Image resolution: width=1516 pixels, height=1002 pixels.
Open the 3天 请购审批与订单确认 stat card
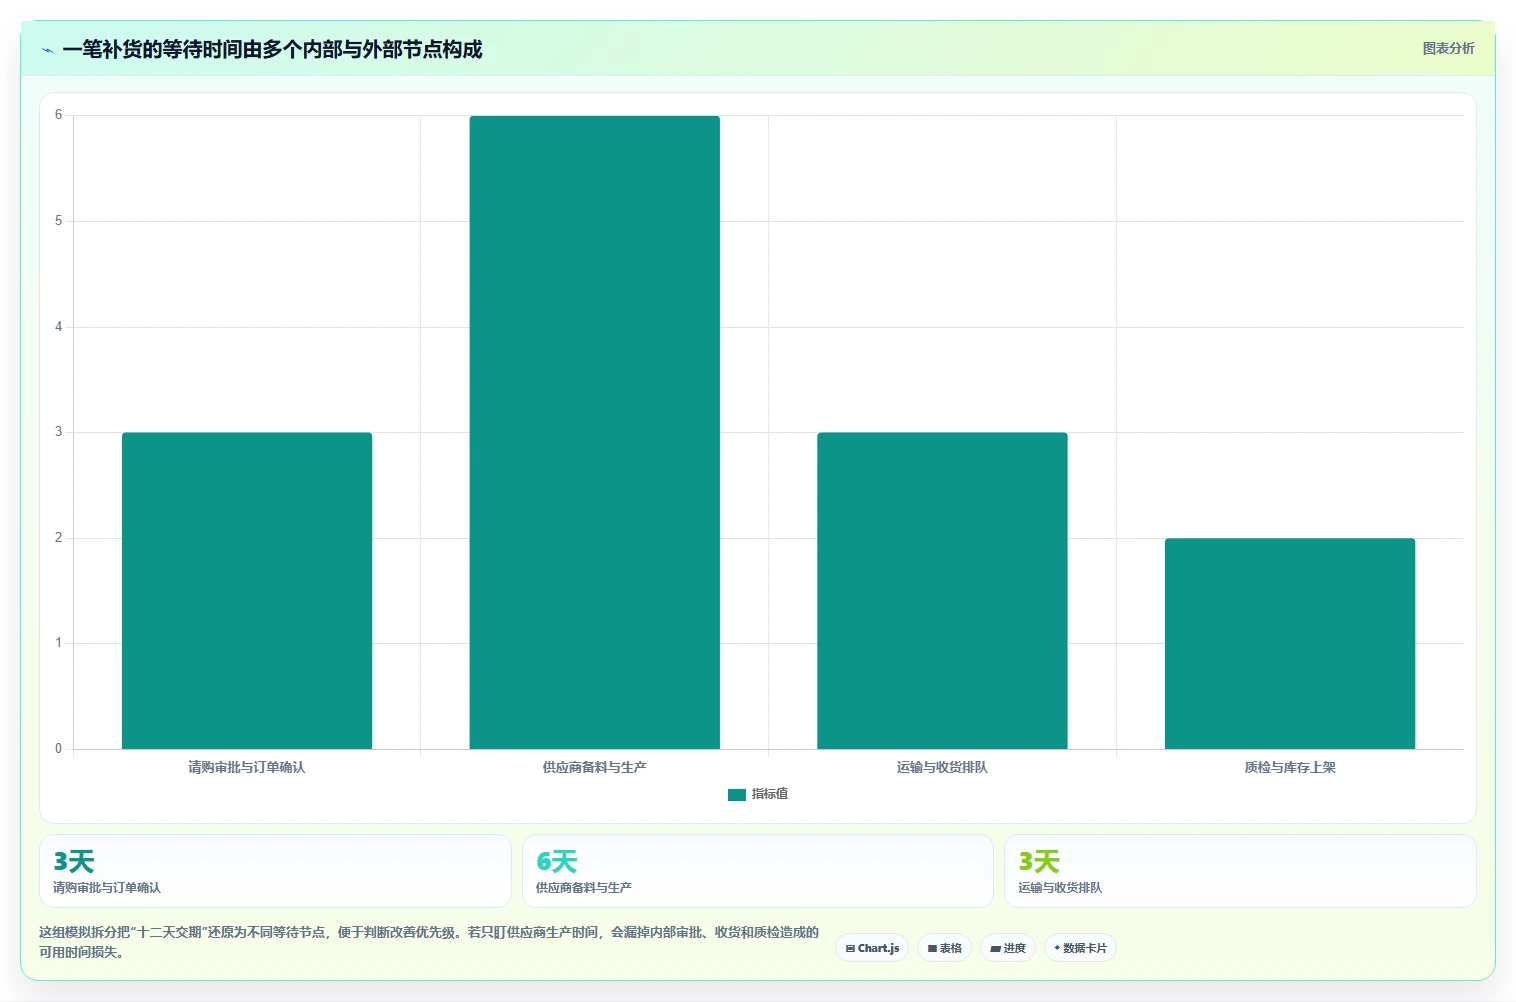tap(275, 871)
